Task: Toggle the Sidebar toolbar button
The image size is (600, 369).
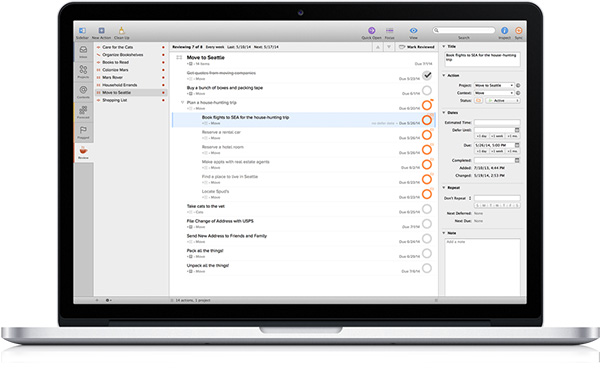Action: pyautogui.click(x=82, y=33)
